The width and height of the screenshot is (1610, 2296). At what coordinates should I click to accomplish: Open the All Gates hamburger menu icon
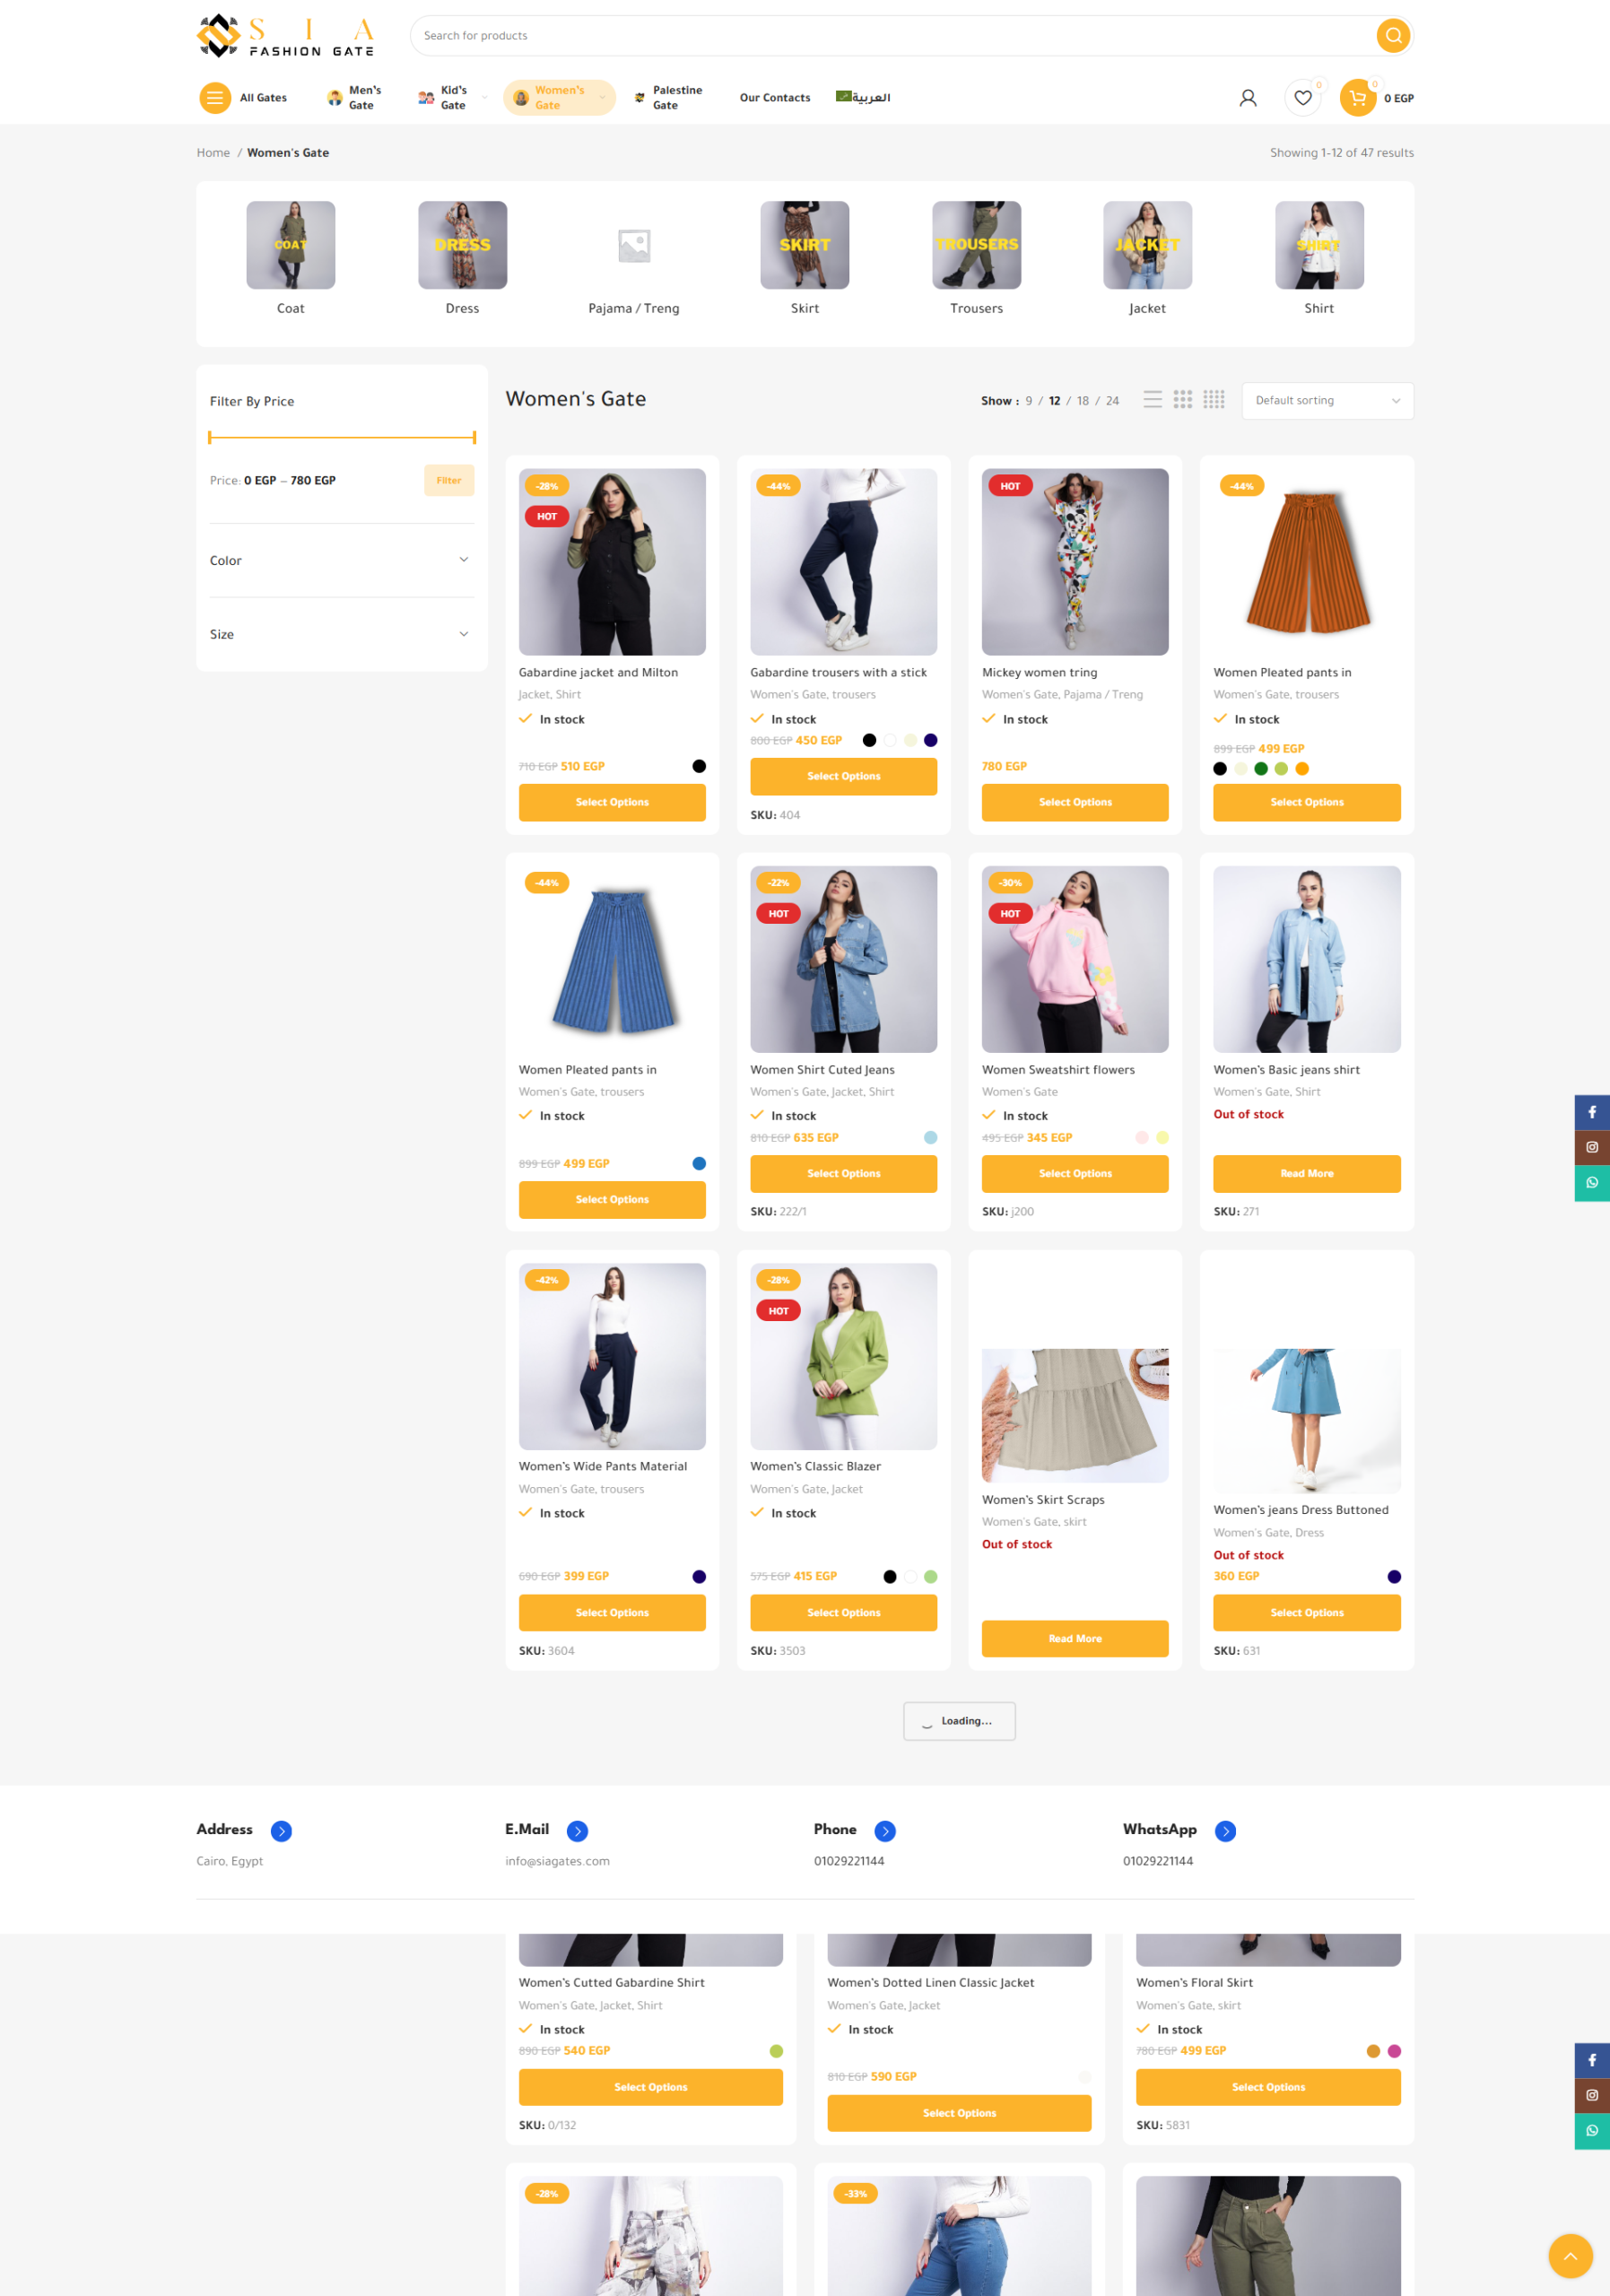coord(214,98)
